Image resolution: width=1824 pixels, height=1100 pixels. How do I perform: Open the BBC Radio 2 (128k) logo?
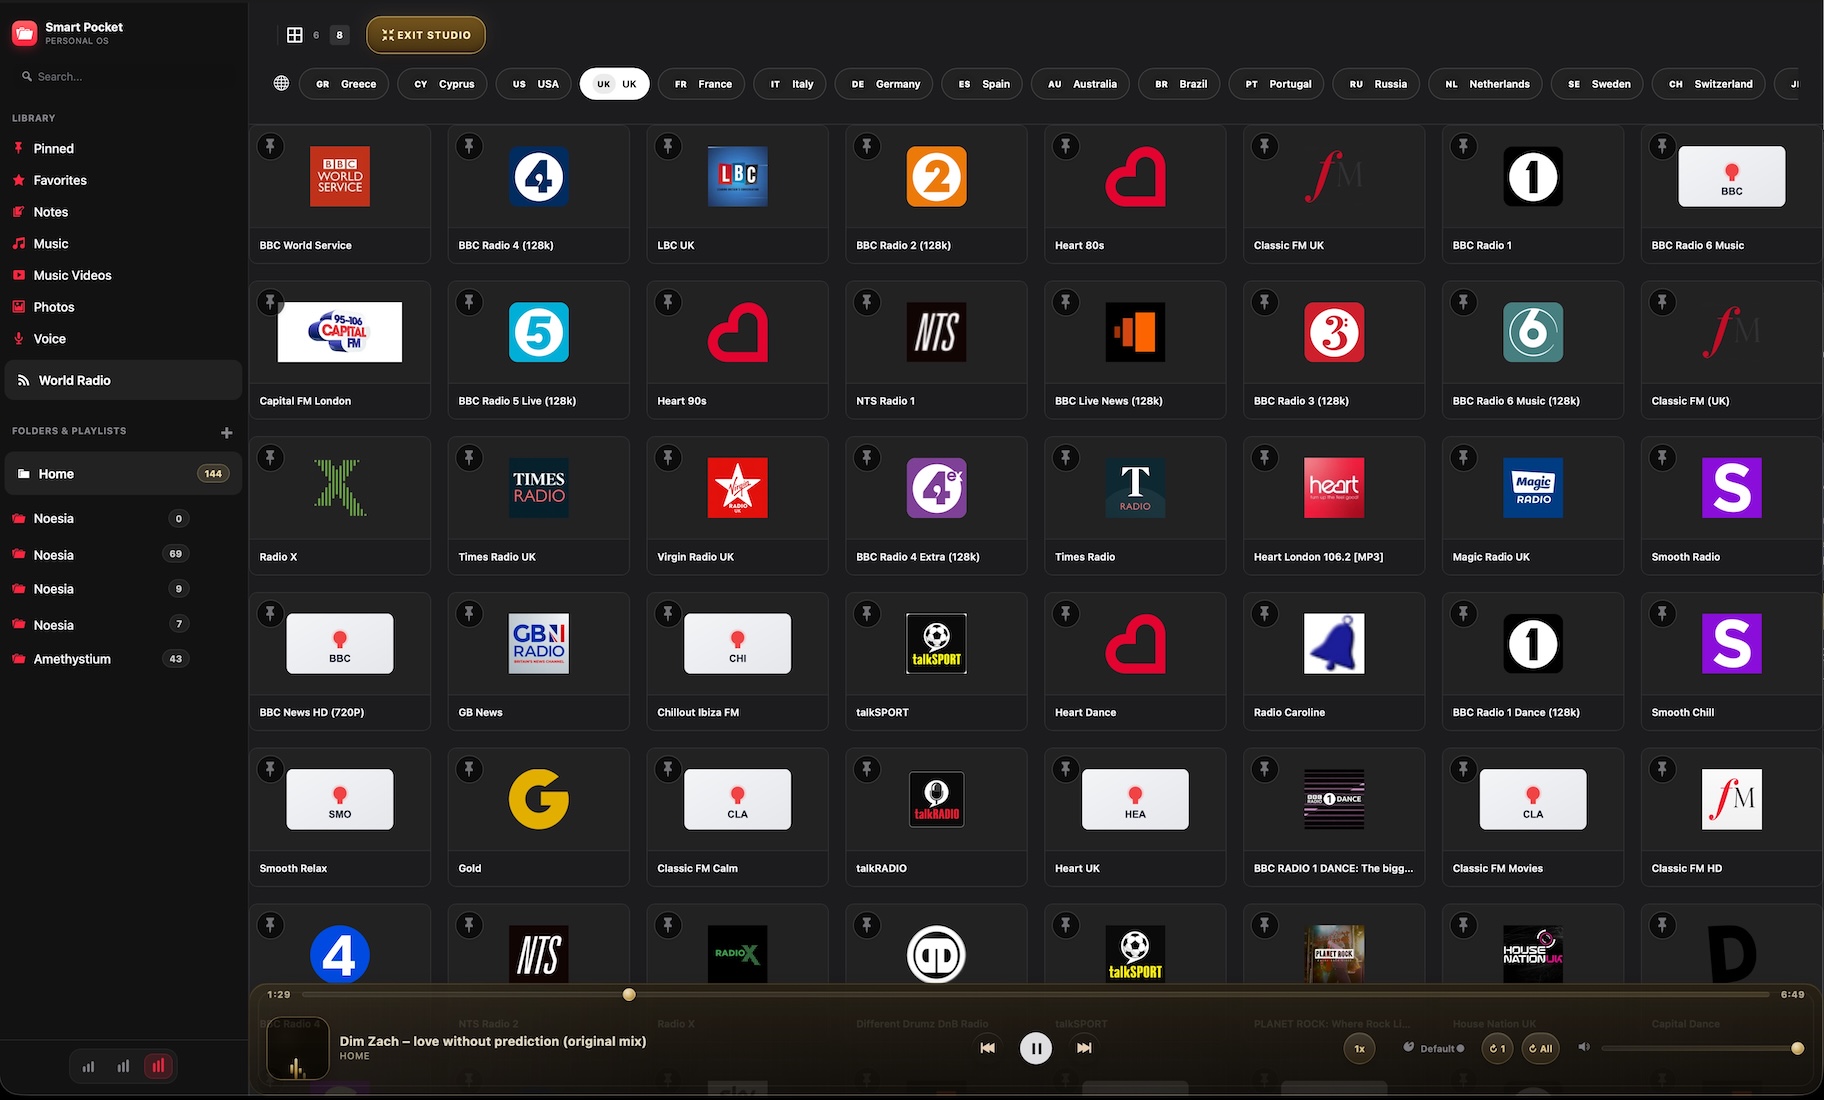pyautogui.click(x=937, y=176)
